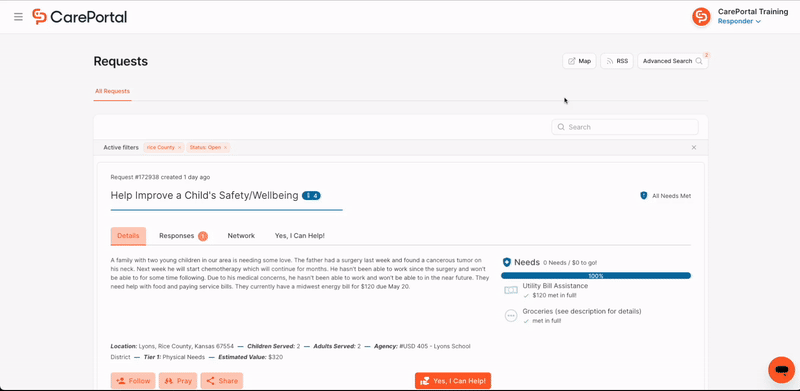Expand the Responder role dropdown

point(739,21)
